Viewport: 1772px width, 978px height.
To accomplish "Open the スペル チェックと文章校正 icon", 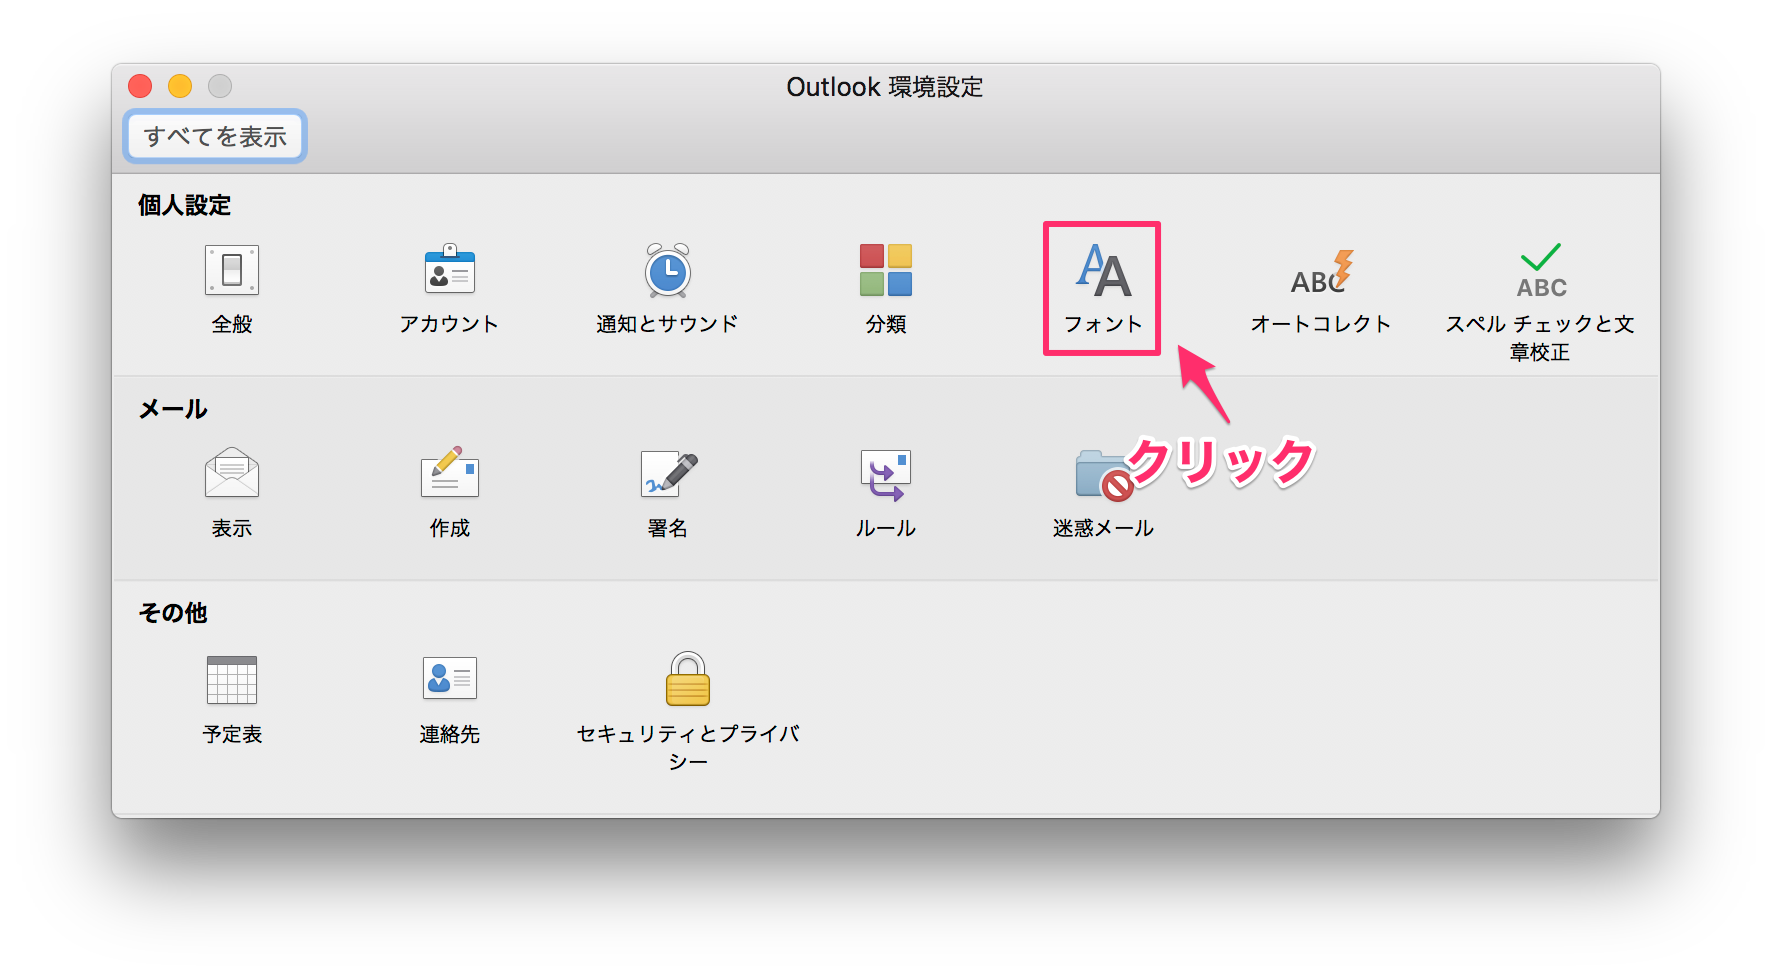I will tap(1540, 271).
